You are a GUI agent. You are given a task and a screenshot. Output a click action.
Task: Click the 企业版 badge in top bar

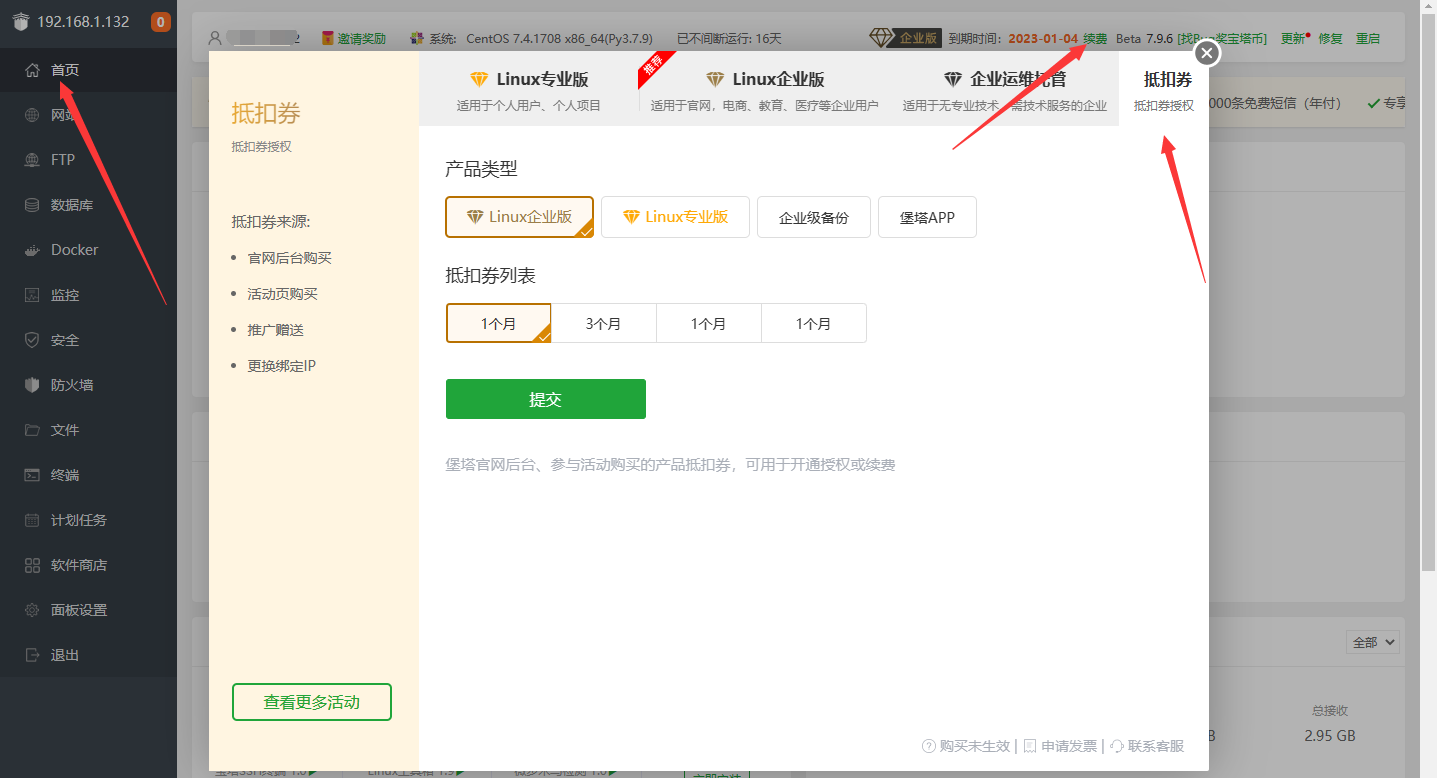pos(918,38)
